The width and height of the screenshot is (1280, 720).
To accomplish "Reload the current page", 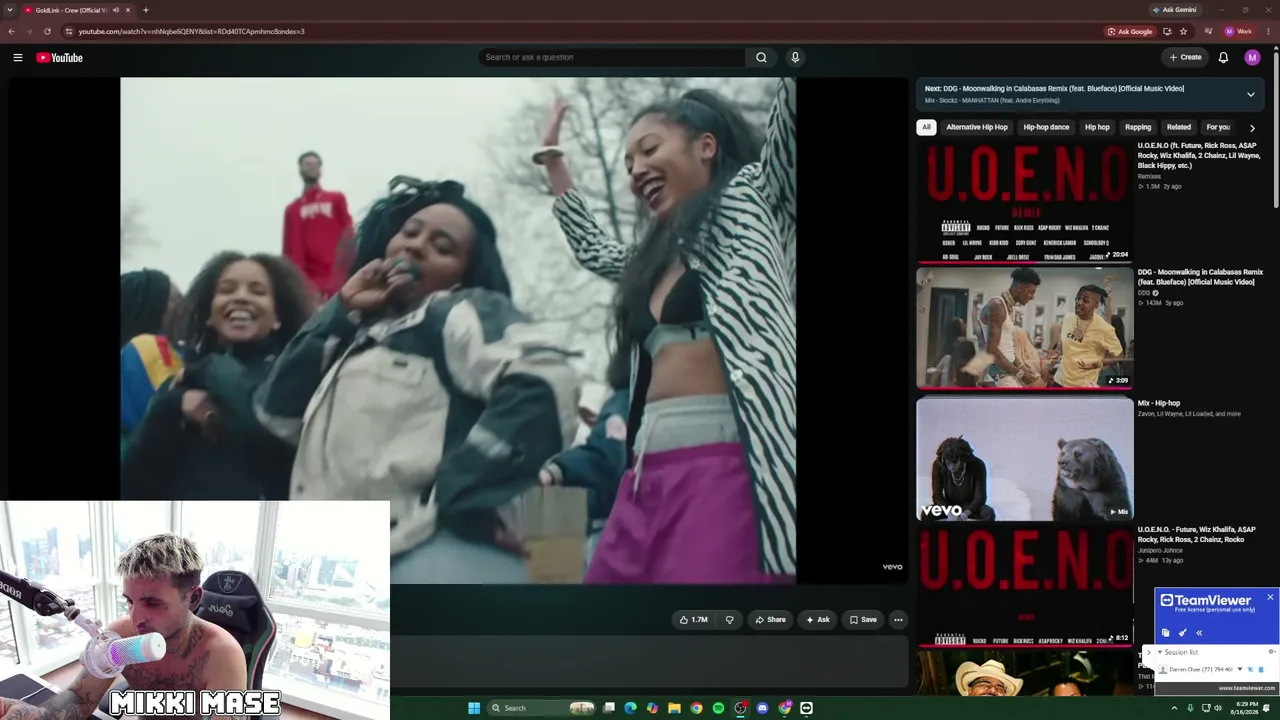I will [x=47, y=31].
